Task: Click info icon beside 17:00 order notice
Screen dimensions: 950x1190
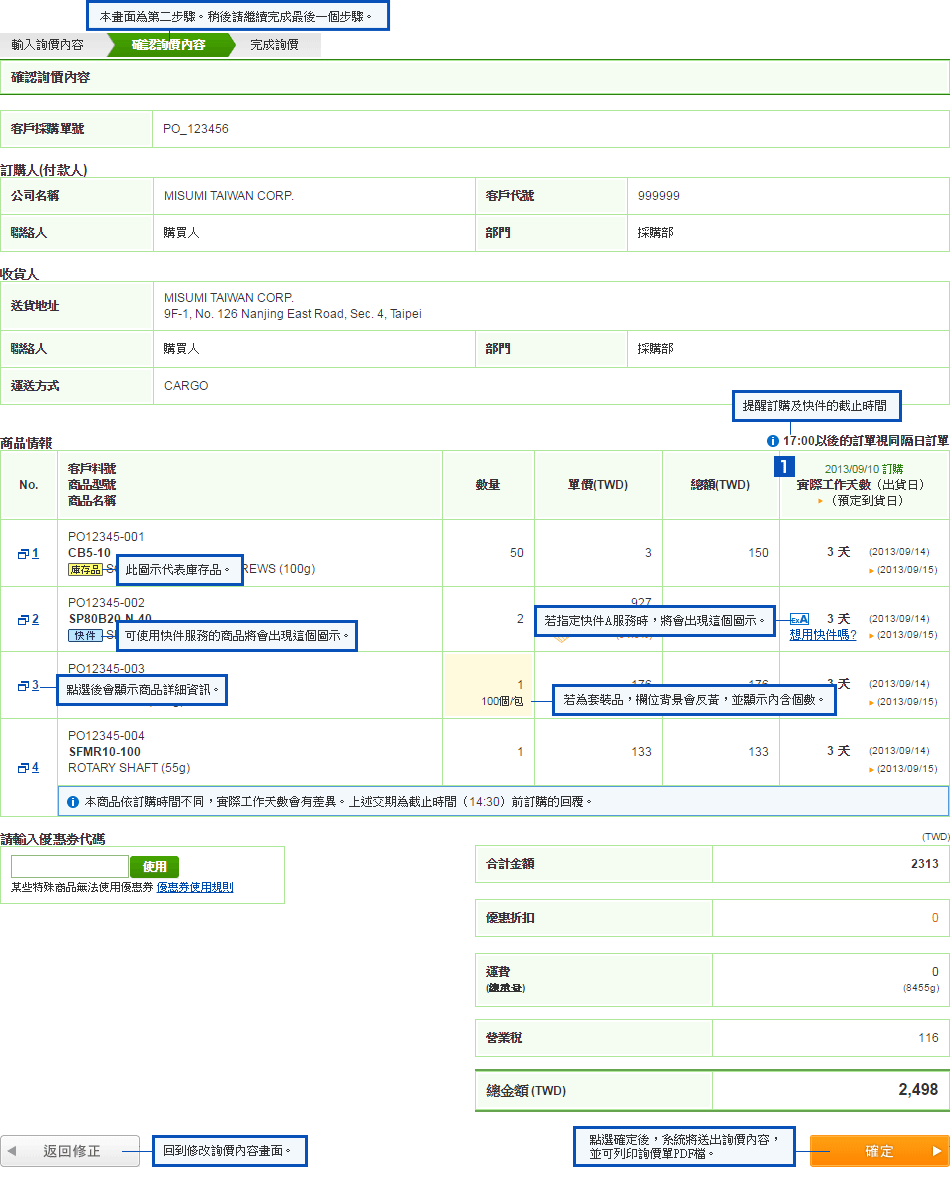Action: click(772, 441)
